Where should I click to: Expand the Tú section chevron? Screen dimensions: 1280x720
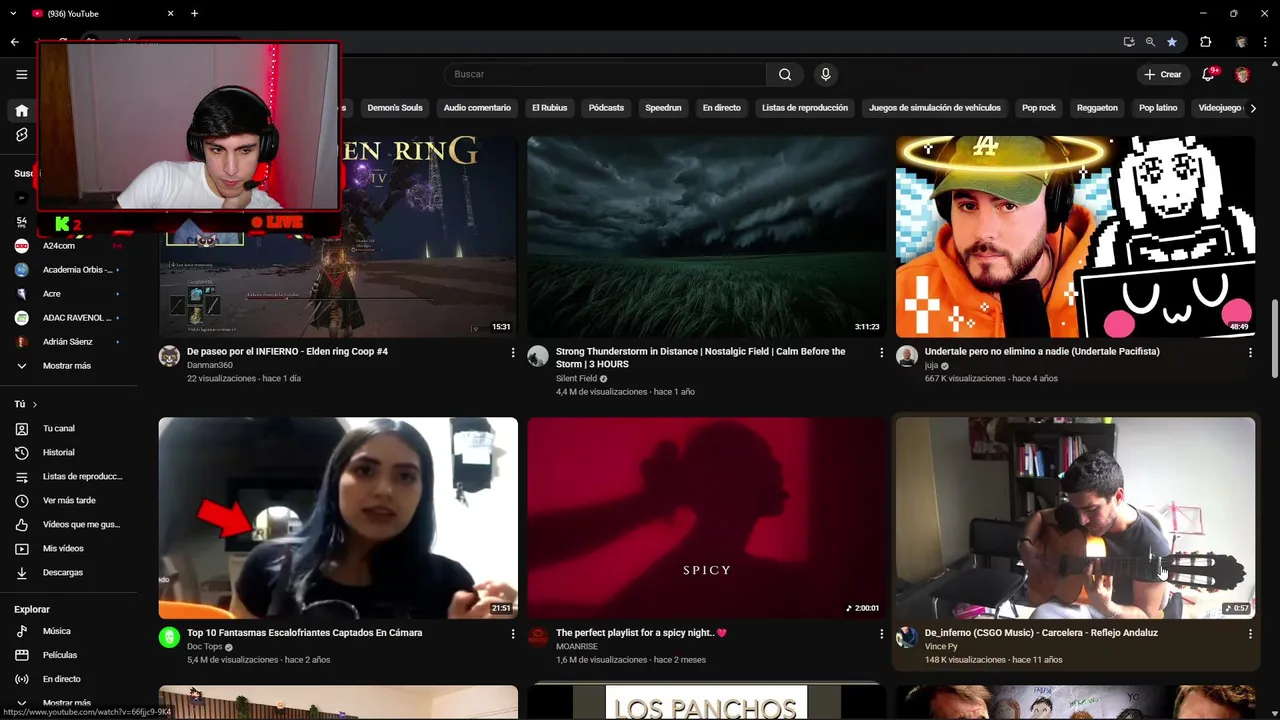coord(35,404)
